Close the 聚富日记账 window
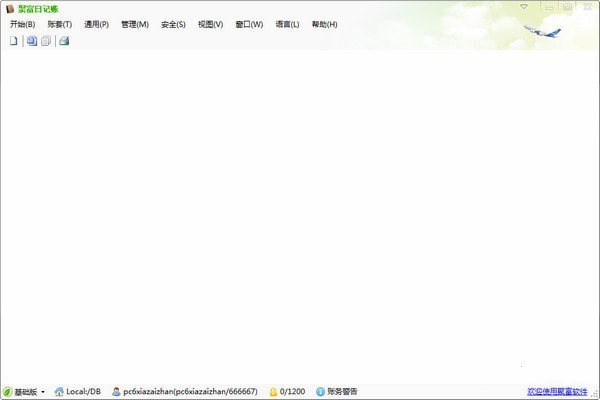Image resolution: width=600 pixels, height=400 pixels. [587, 7]
